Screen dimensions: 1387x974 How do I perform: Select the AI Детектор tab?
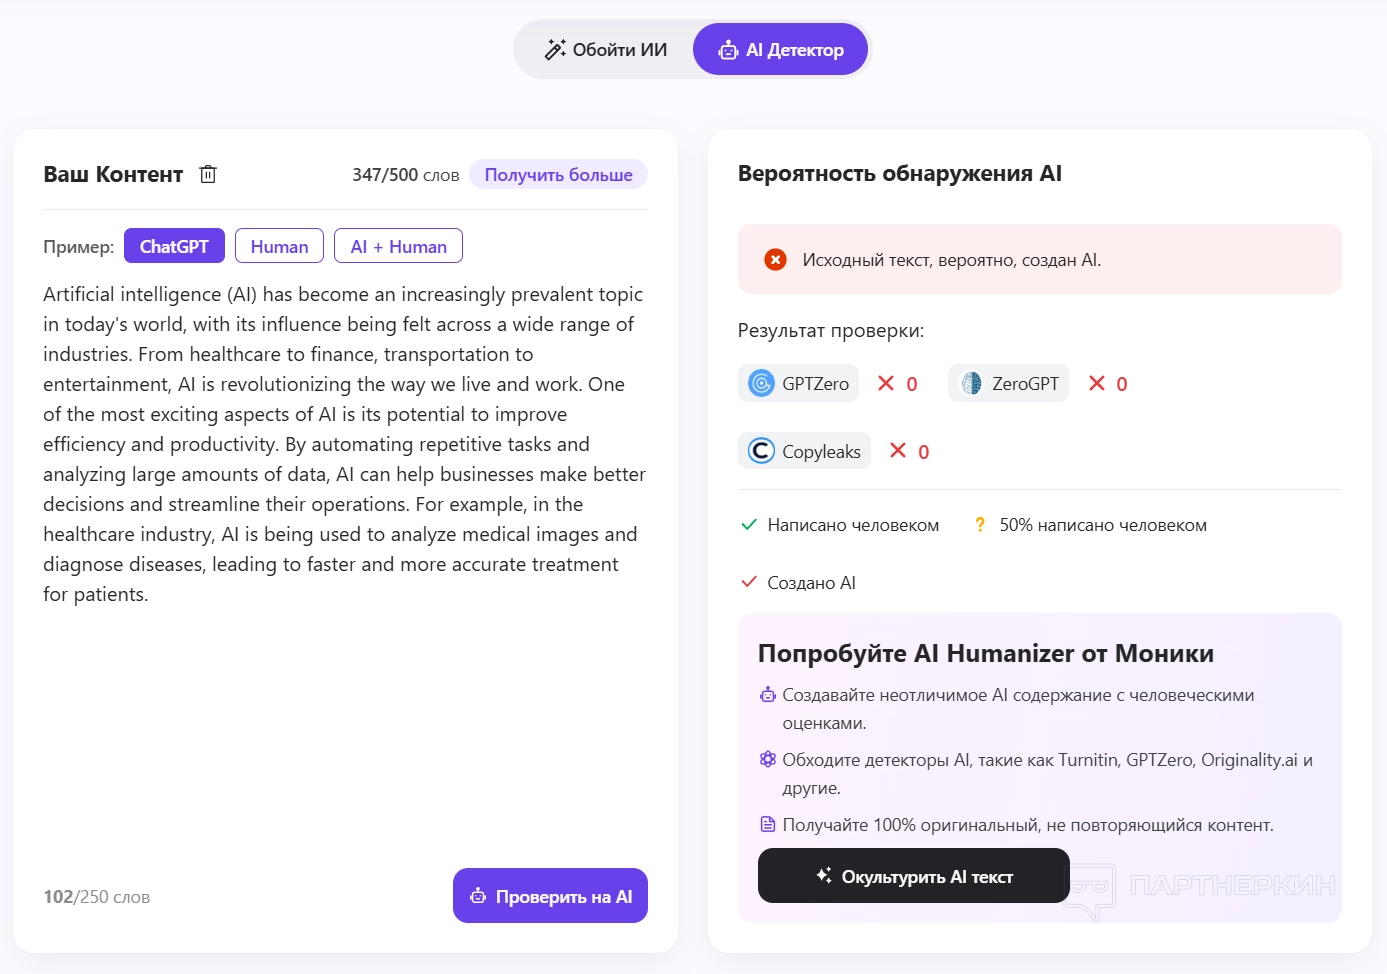pos(781,50)
